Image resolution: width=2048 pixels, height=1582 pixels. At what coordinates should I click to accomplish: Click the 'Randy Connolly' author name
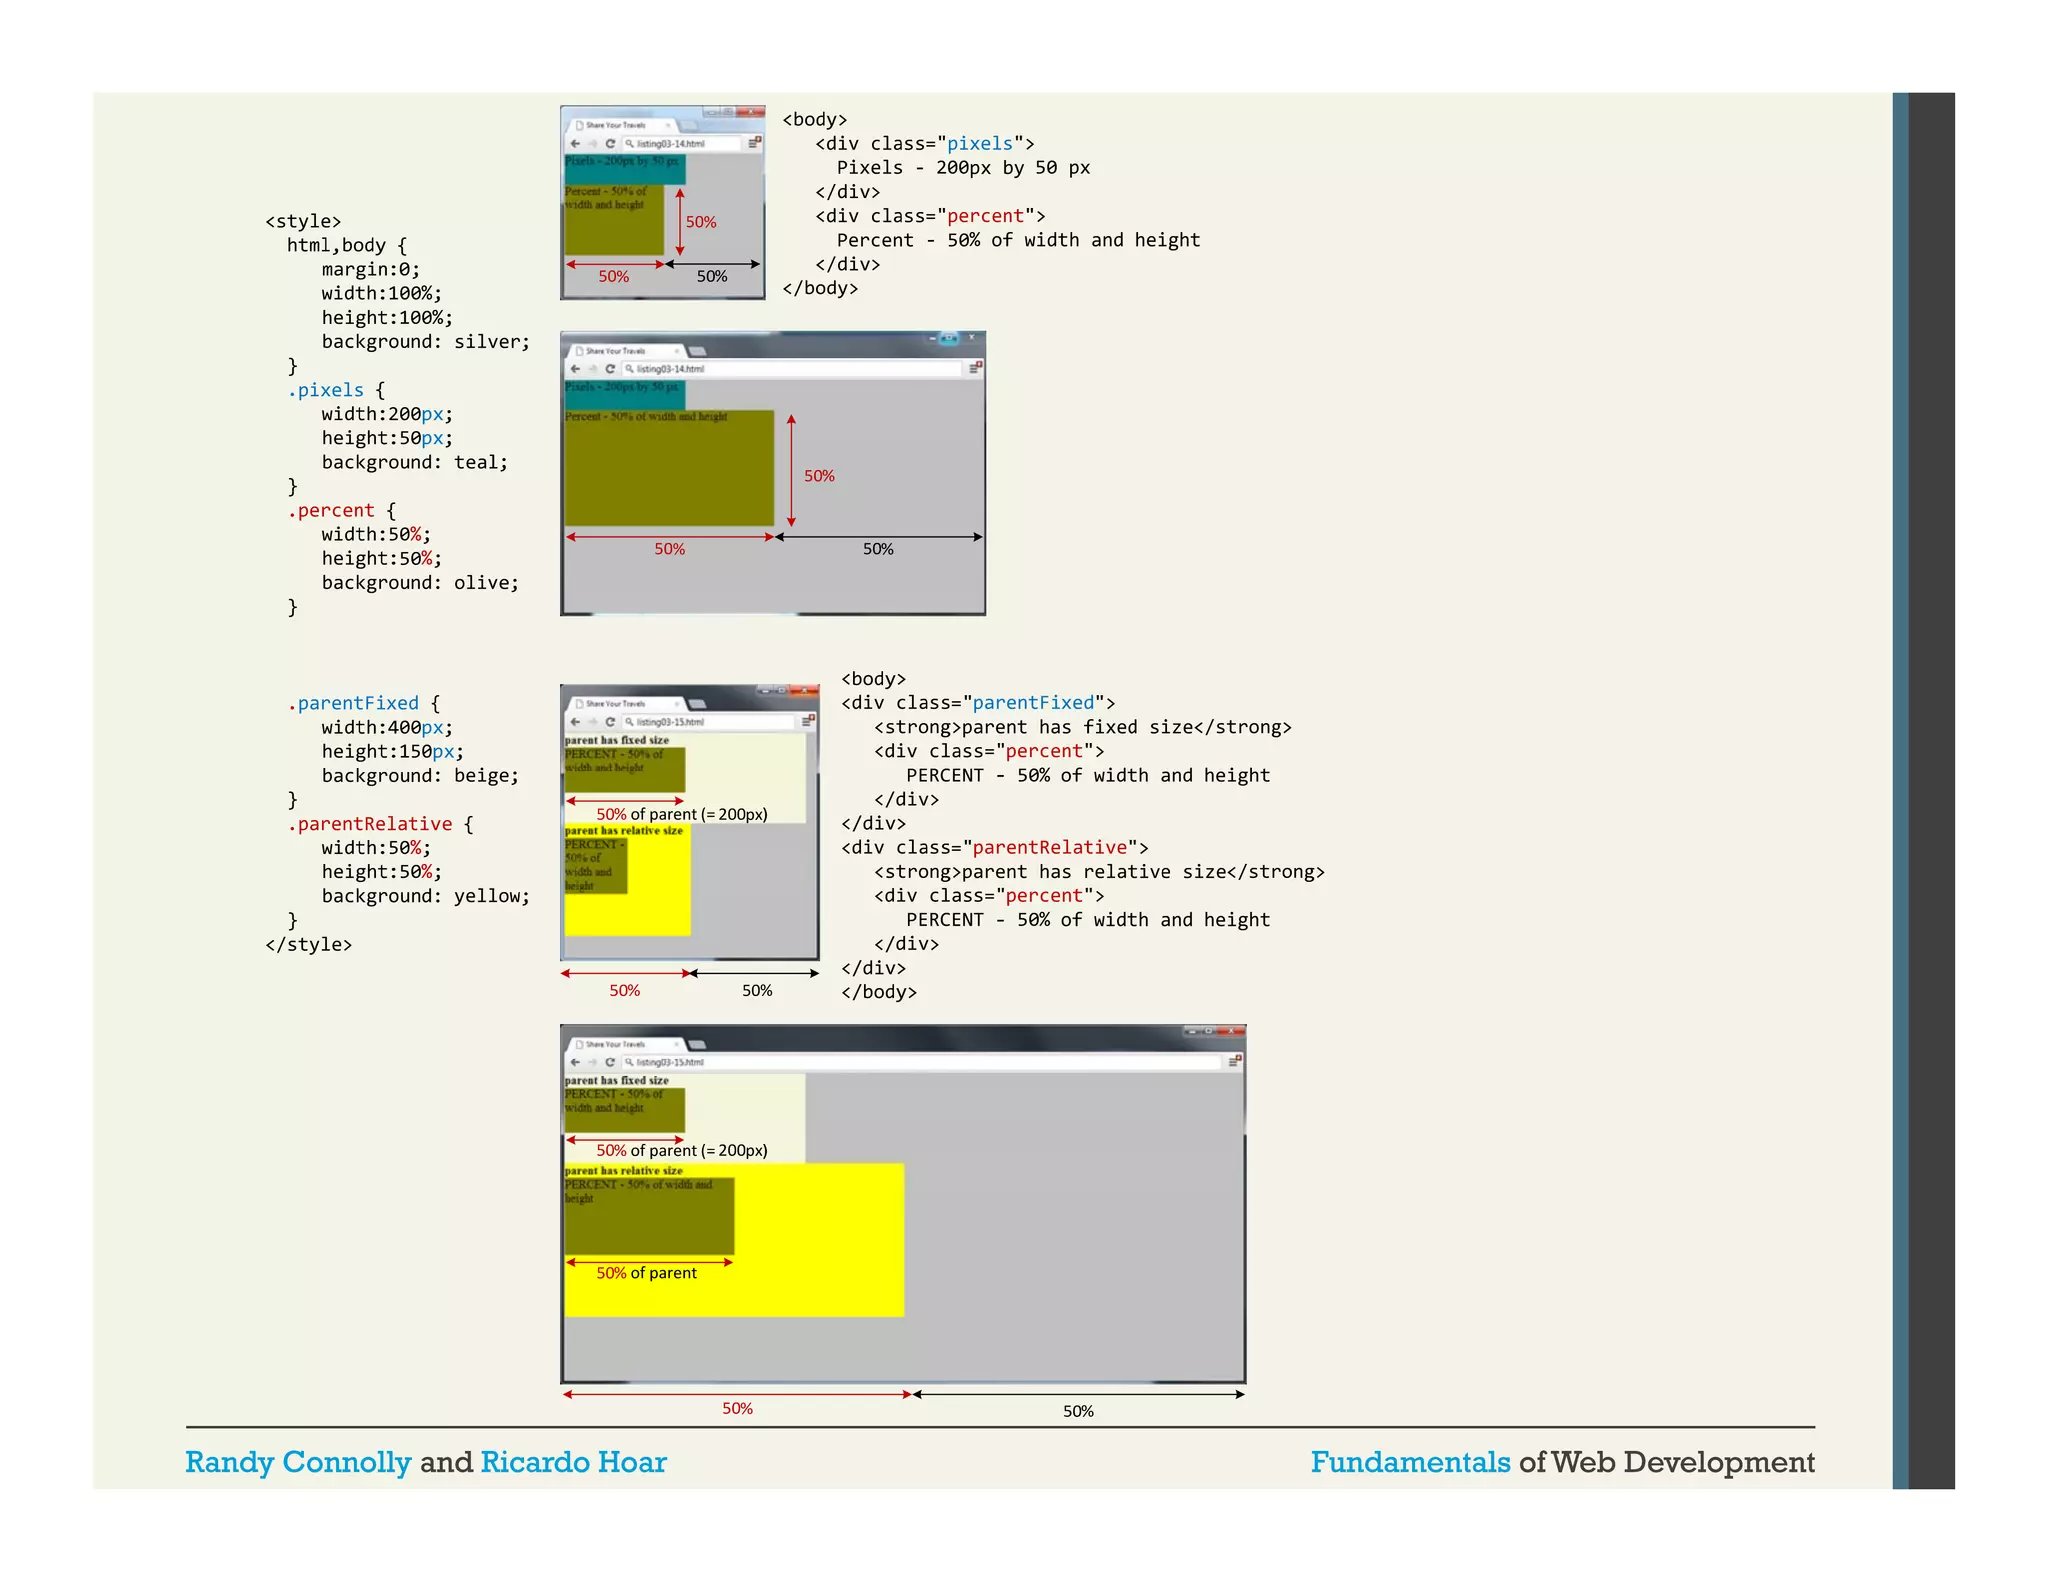pos(298,1462)
